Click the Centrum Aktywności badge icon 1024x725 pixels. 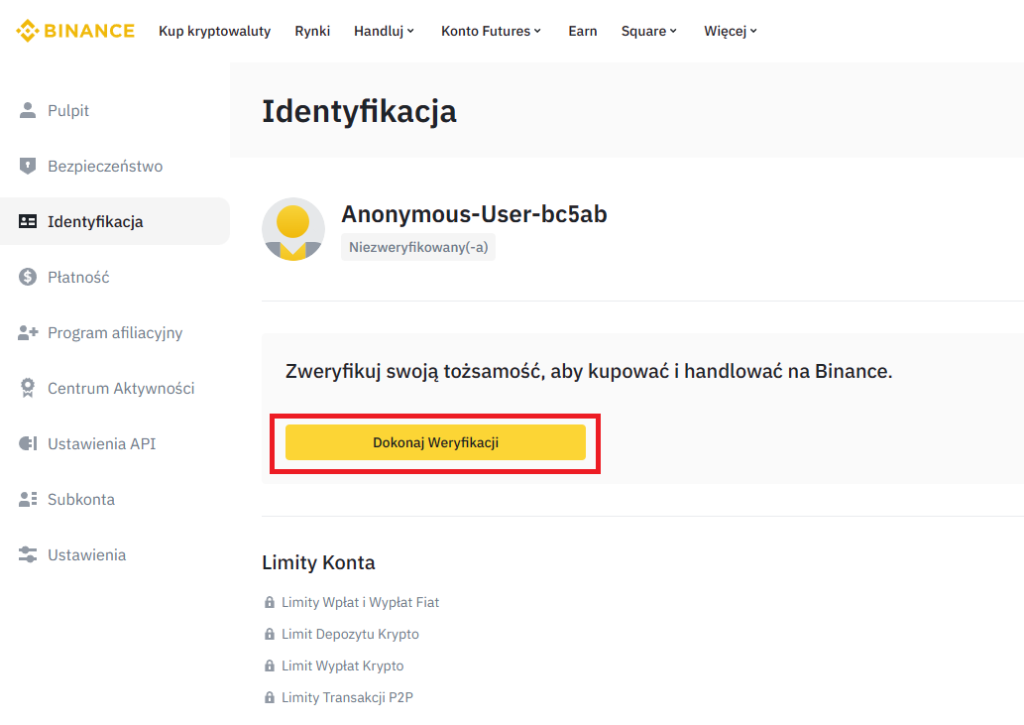[x=27, y=388]
